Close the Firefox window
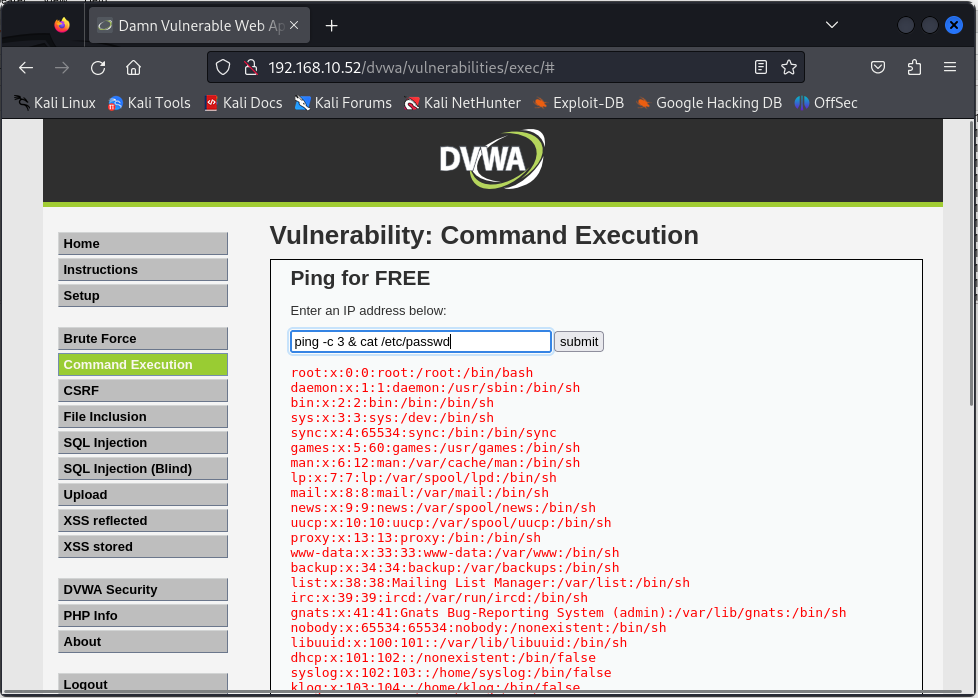This screenshot has height=698, width=978. coord(954,25)
